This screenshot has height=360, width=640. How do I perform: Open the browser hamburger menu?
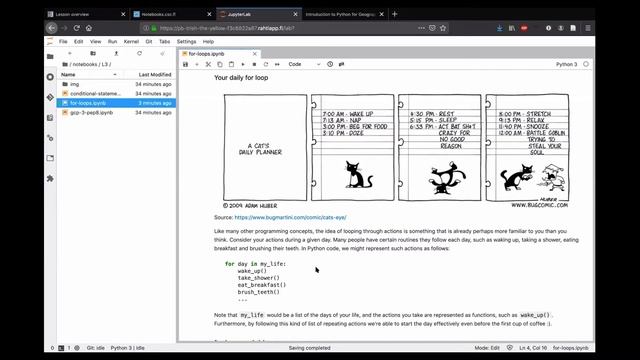pos(588,28)
